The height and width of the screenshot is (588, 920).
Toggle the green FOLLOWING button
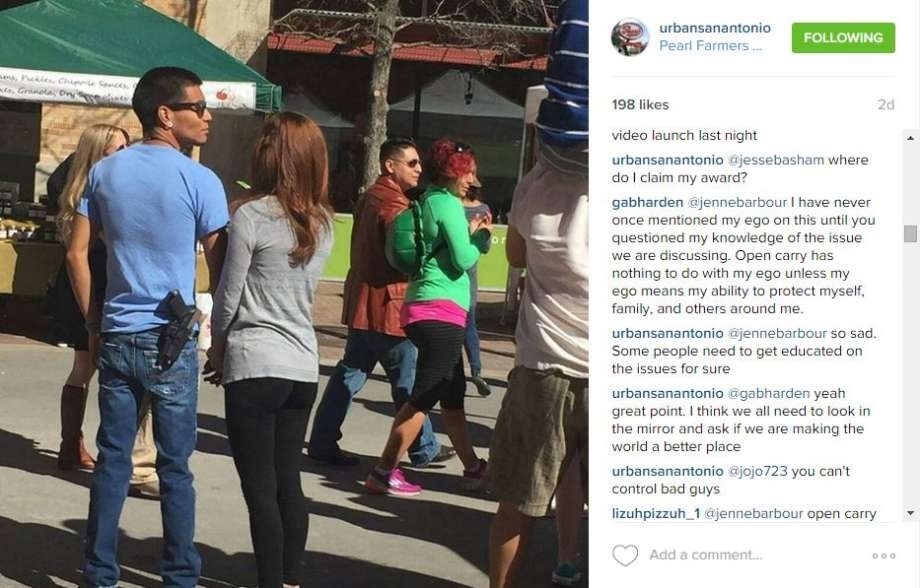click(x=843, y=38)
